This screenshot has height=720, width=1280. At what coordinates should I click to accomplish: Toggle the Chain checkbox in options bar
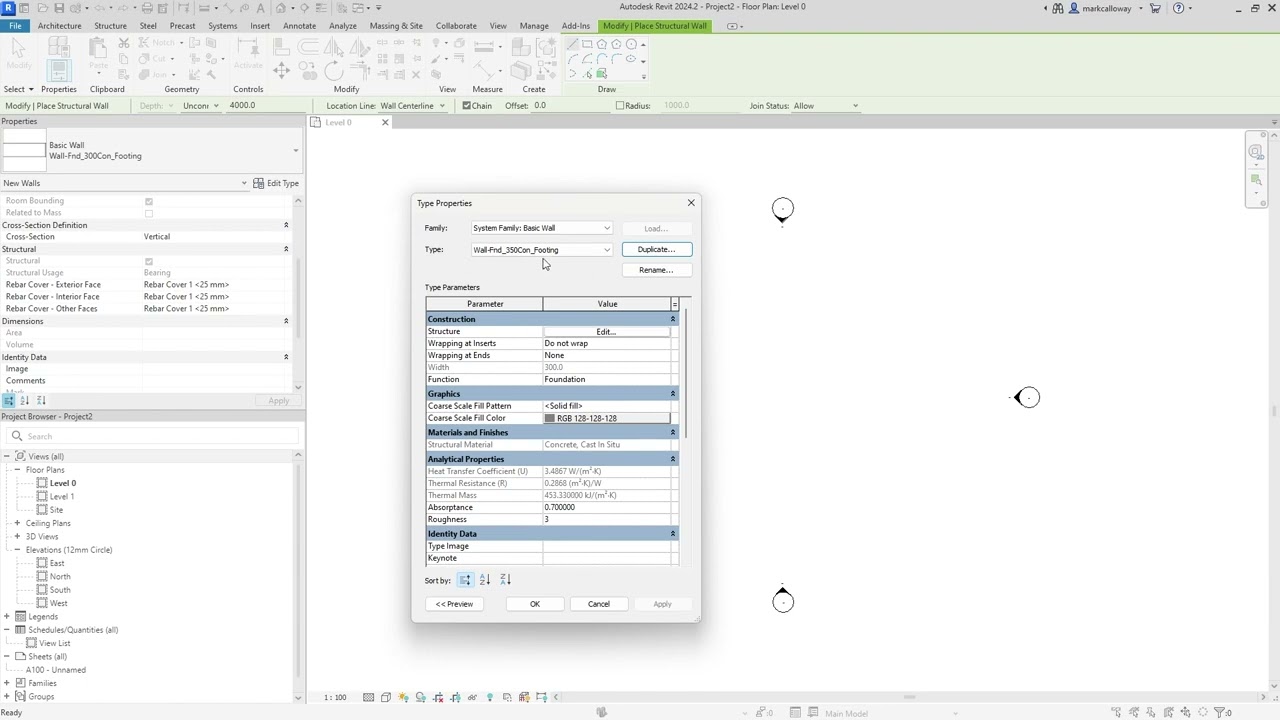pos(466,105)
